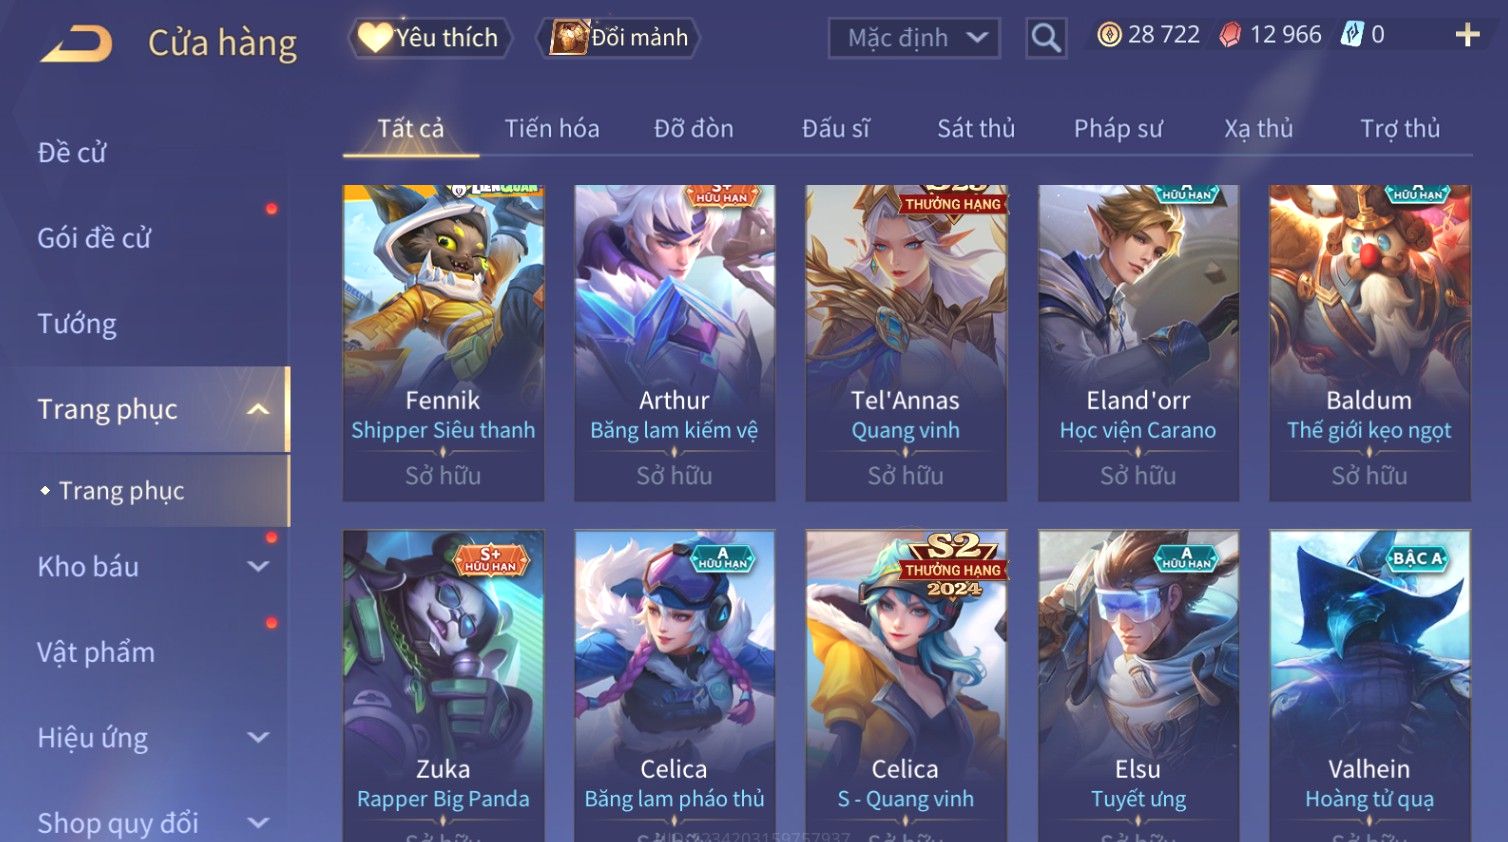Switch to the Sát thủ tab

coord(976,129)
